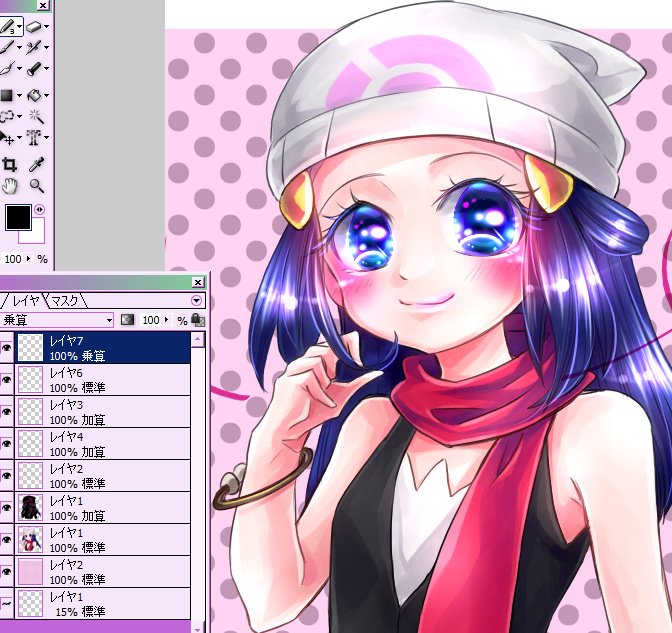Open the Paint Bucket options arrow

[x=46, y=95]
